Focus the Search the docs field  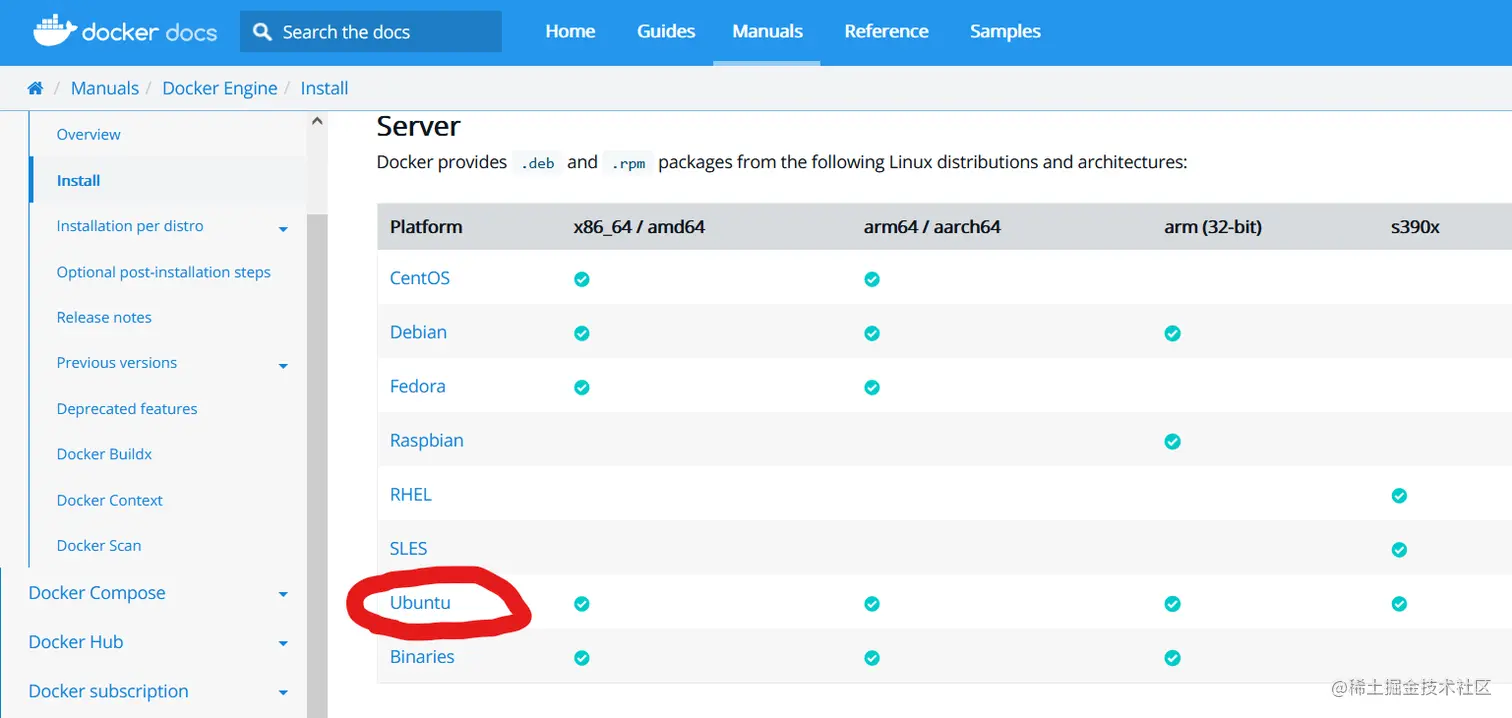(371, 32)
